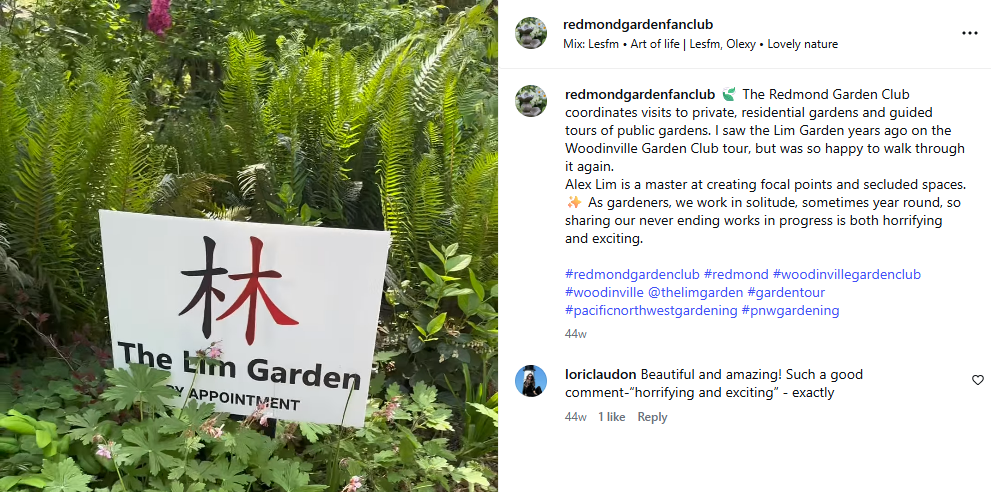Click the caption author's profile picture
This screenshot has height=492, width=991.
tap(531, 101)
